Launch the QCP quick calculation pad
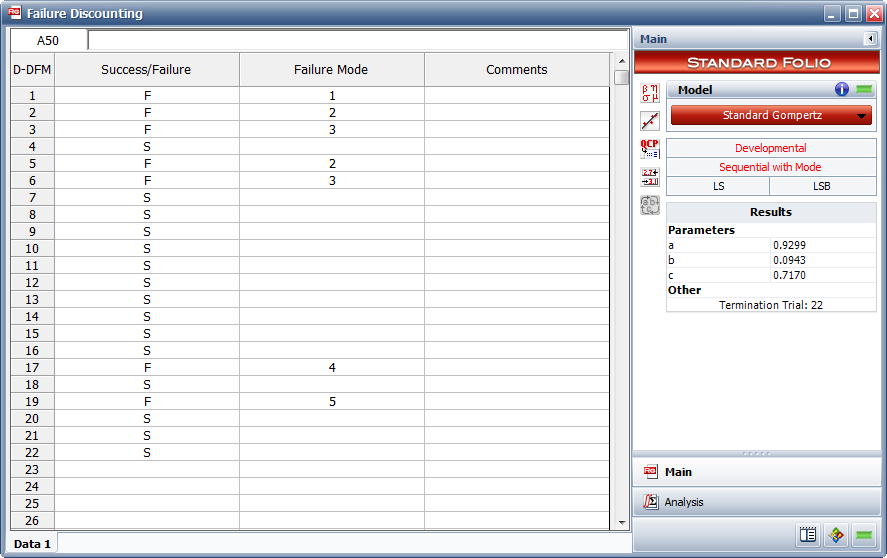 pos(650,149)
